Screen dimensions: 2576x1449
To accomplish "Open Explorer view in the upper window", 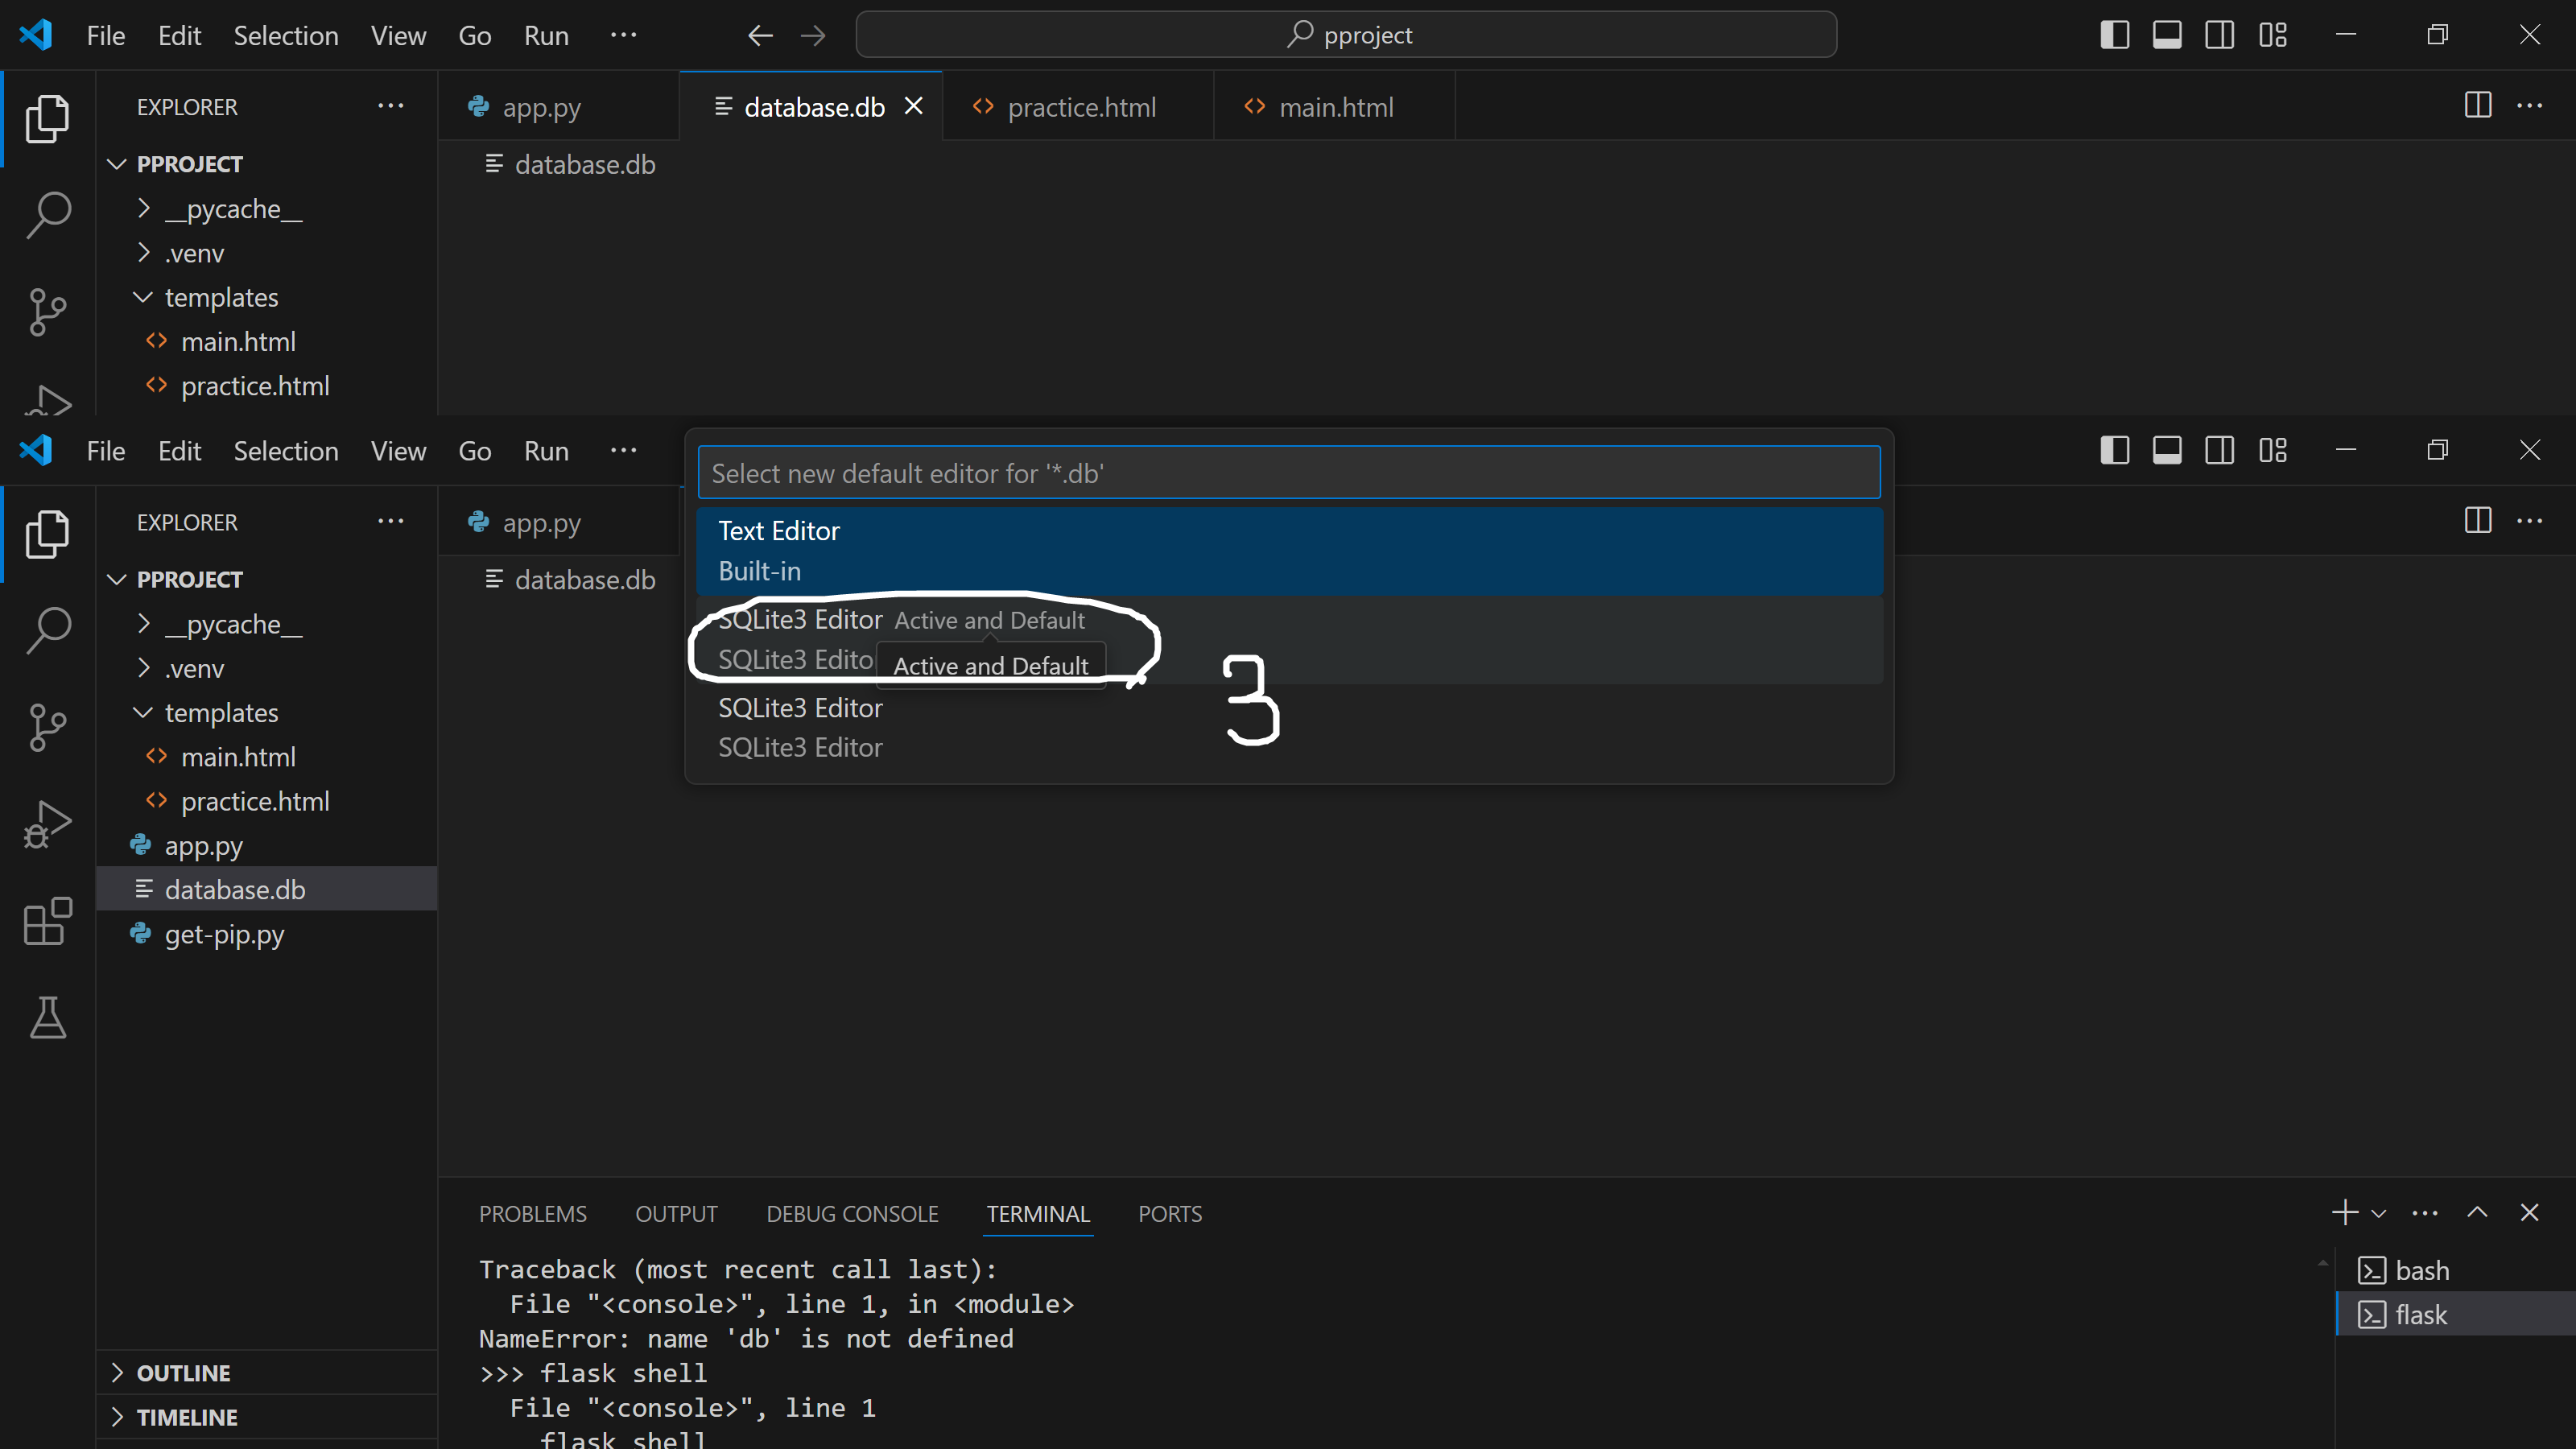I will tap(47, 119).
